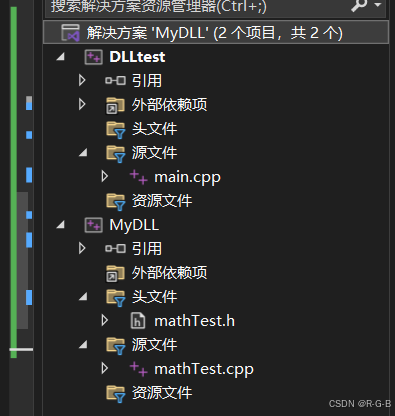
Task: Expand 外部依赖项 under DLLtest
Action: click(82, 104)
